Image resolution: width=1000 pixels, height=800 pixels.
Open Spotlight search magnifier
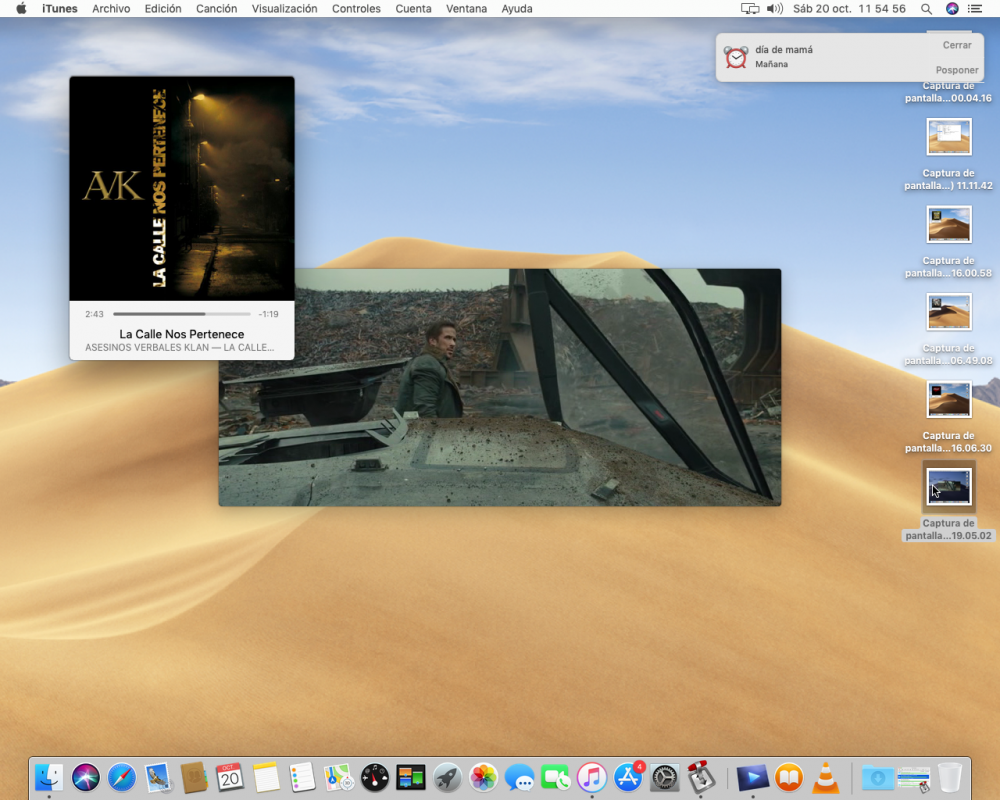pos(926,8)
